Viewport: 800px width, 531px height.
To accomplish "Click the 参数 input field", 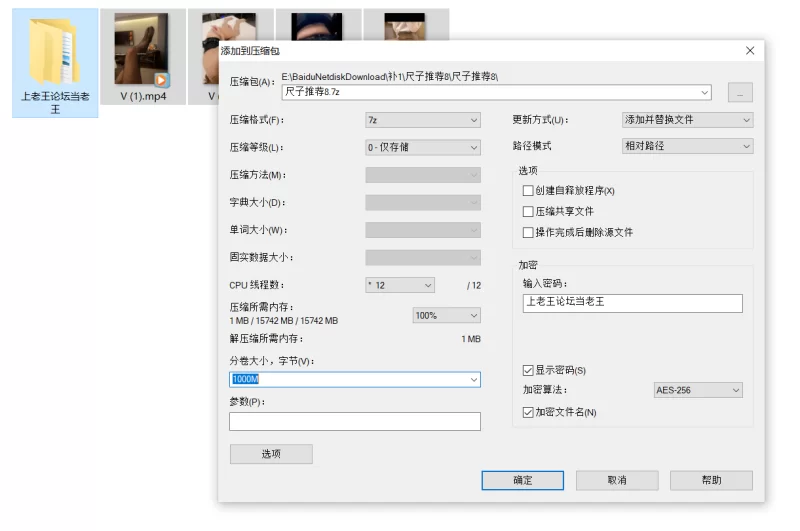I will (355, 421).
